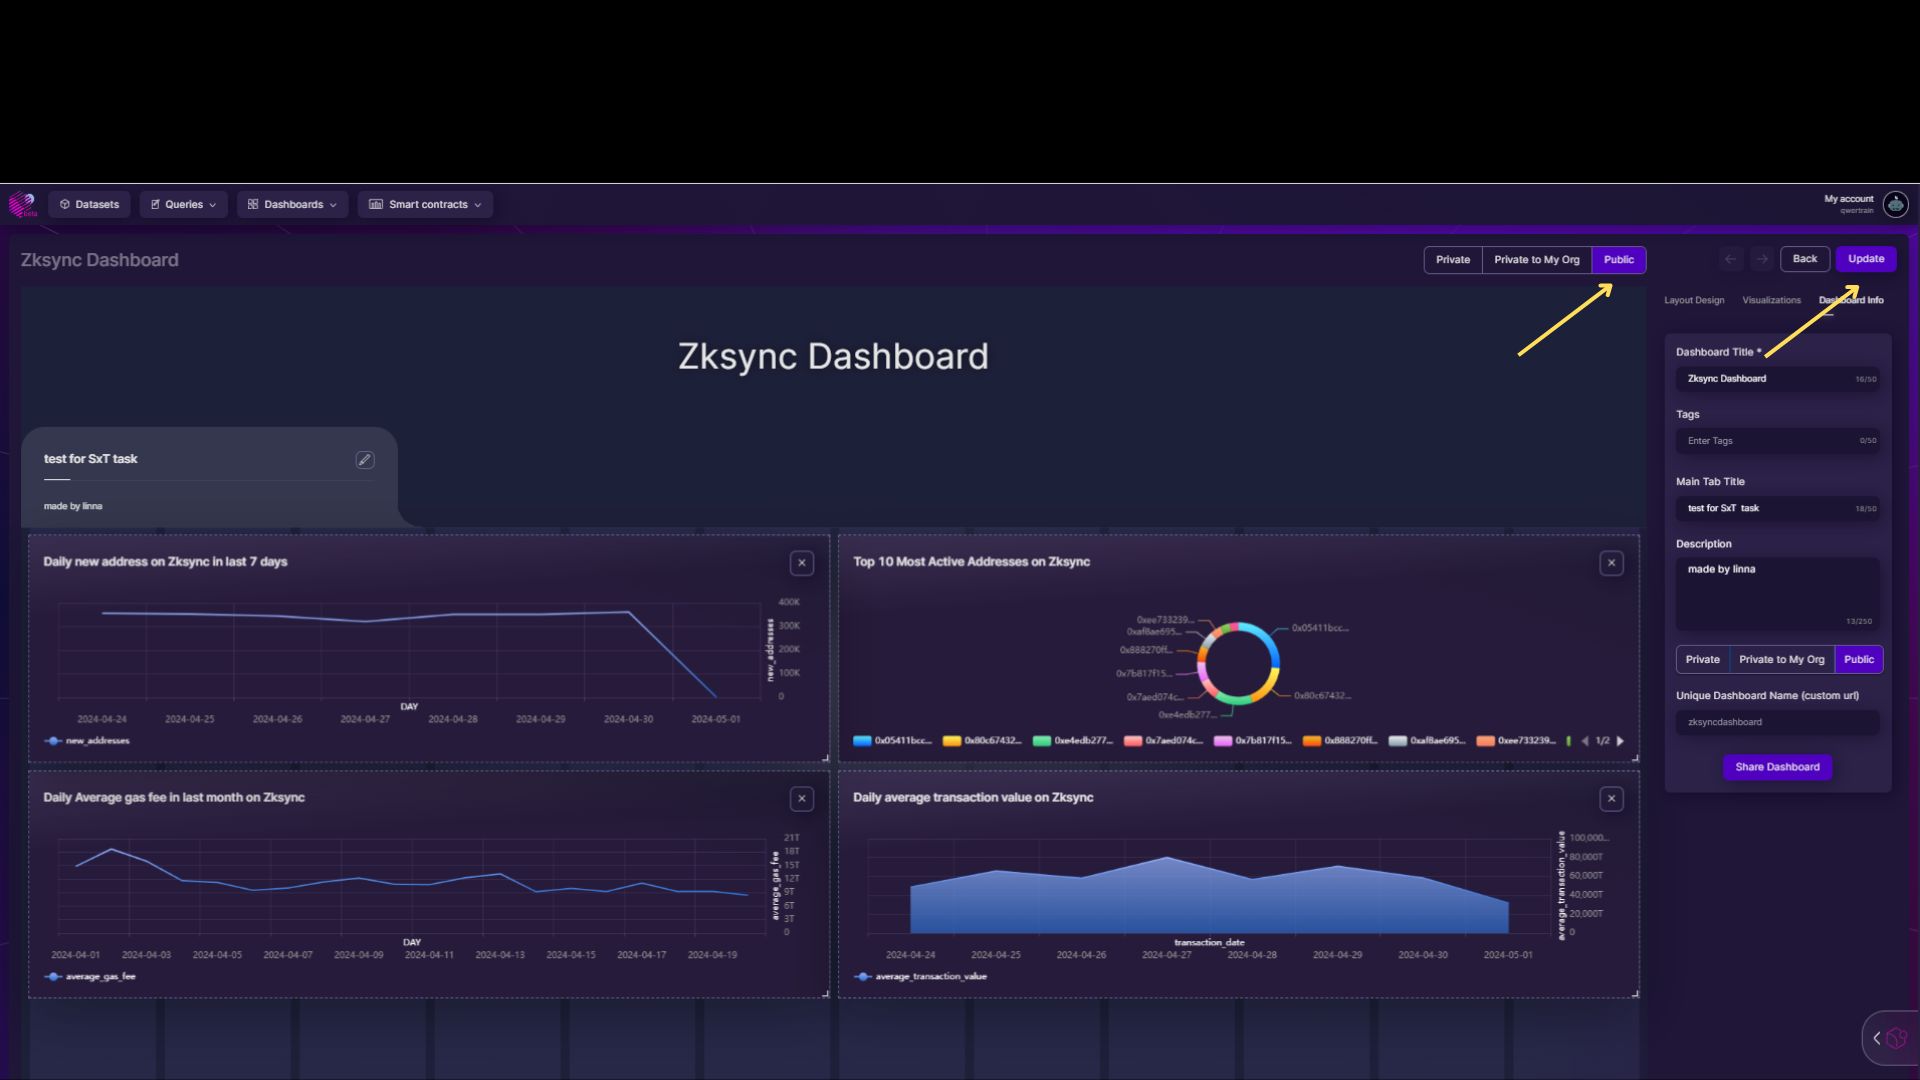Go to previous legend page arrow
The width and height of the screenshot is (1920, 1080).
click(1585, 741)
